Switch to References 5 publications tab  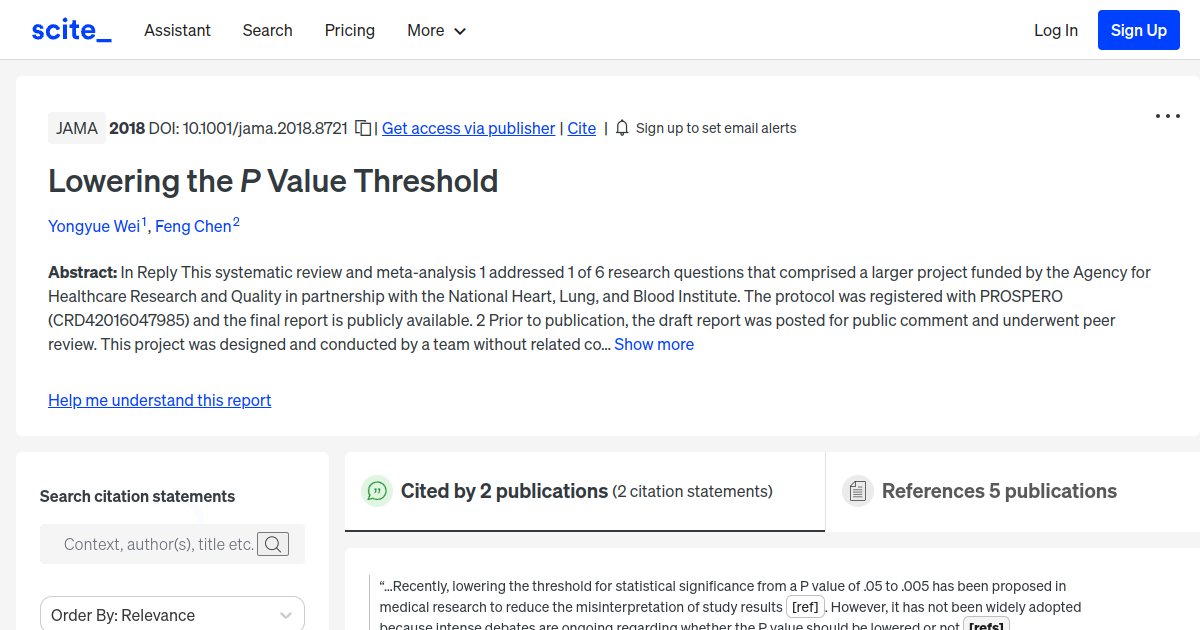(999, 491)
